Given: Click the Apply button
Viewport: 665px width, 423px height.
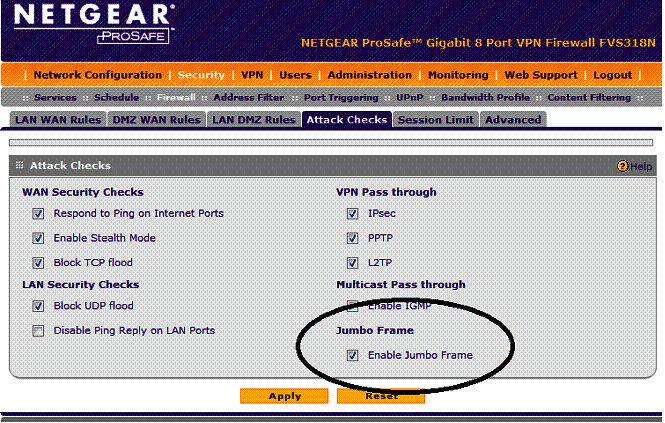Looking at the screenshot, I should click(284, 396).
